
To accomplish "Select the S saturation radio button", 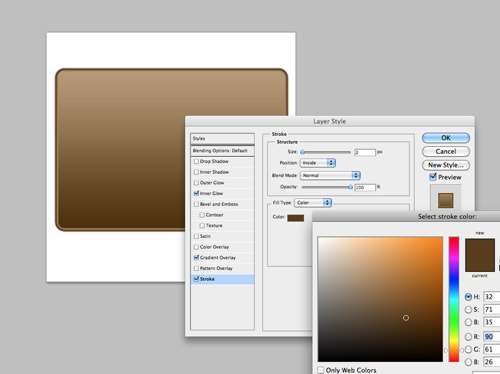I will [468, 310].
